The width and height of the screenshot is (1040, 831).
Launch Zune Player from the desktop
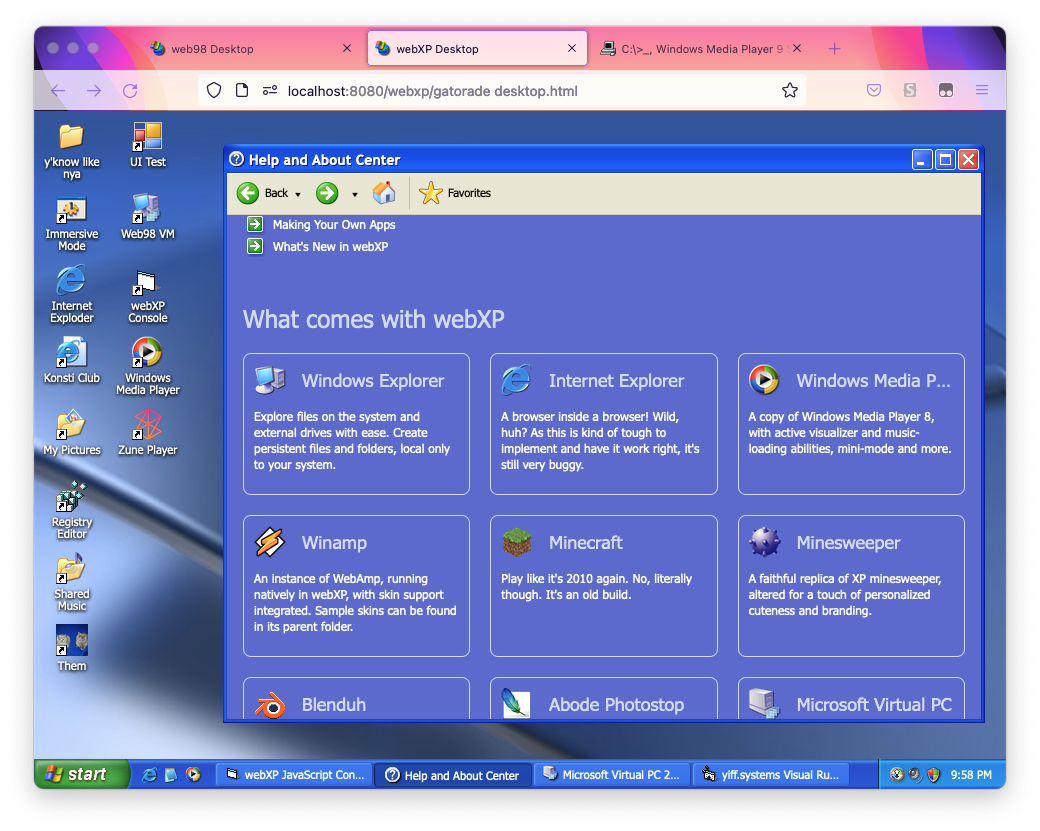click(x=148, y=427)
